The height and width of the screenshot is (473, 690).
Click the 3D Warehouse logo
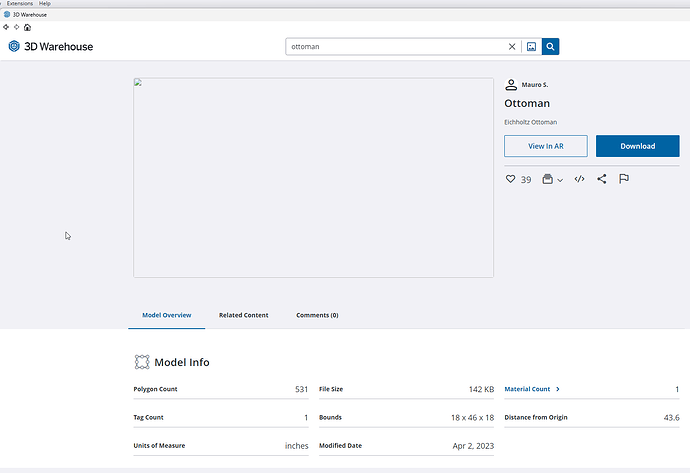[x=51, y=46]
